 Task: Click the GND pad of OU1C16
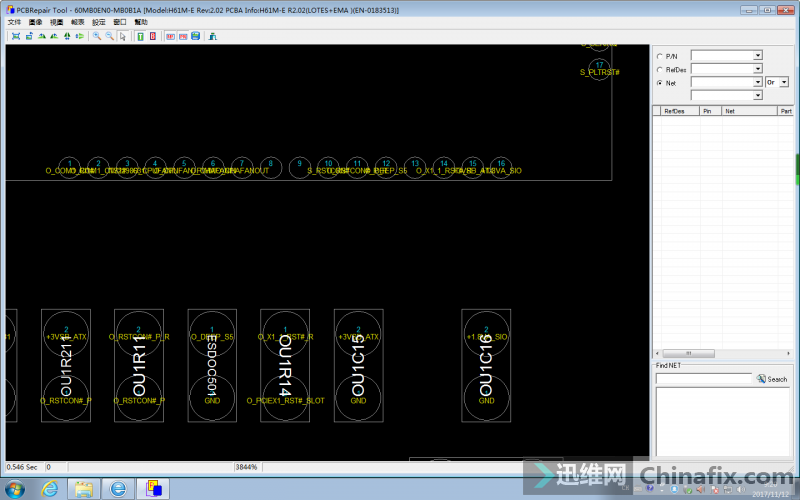point(486,397)
